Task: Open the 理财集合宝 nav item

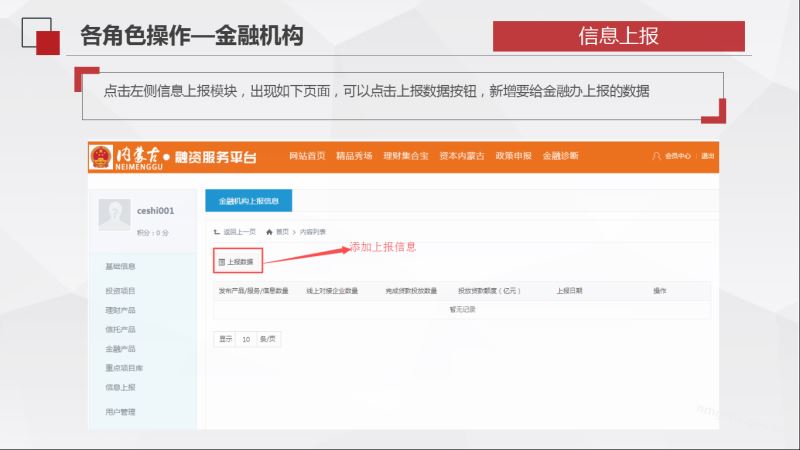Action: [x=405, y=156]
